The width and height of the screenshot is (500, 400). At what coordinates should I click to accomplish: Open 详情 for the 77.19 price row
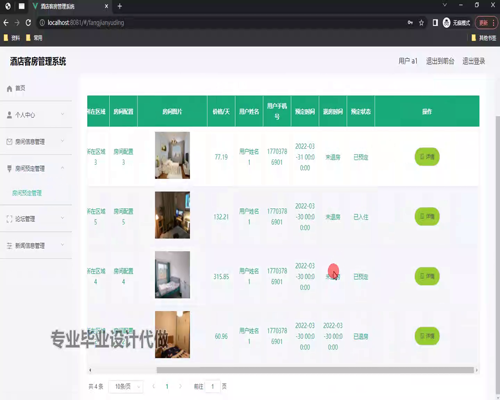tap(427, 157)
